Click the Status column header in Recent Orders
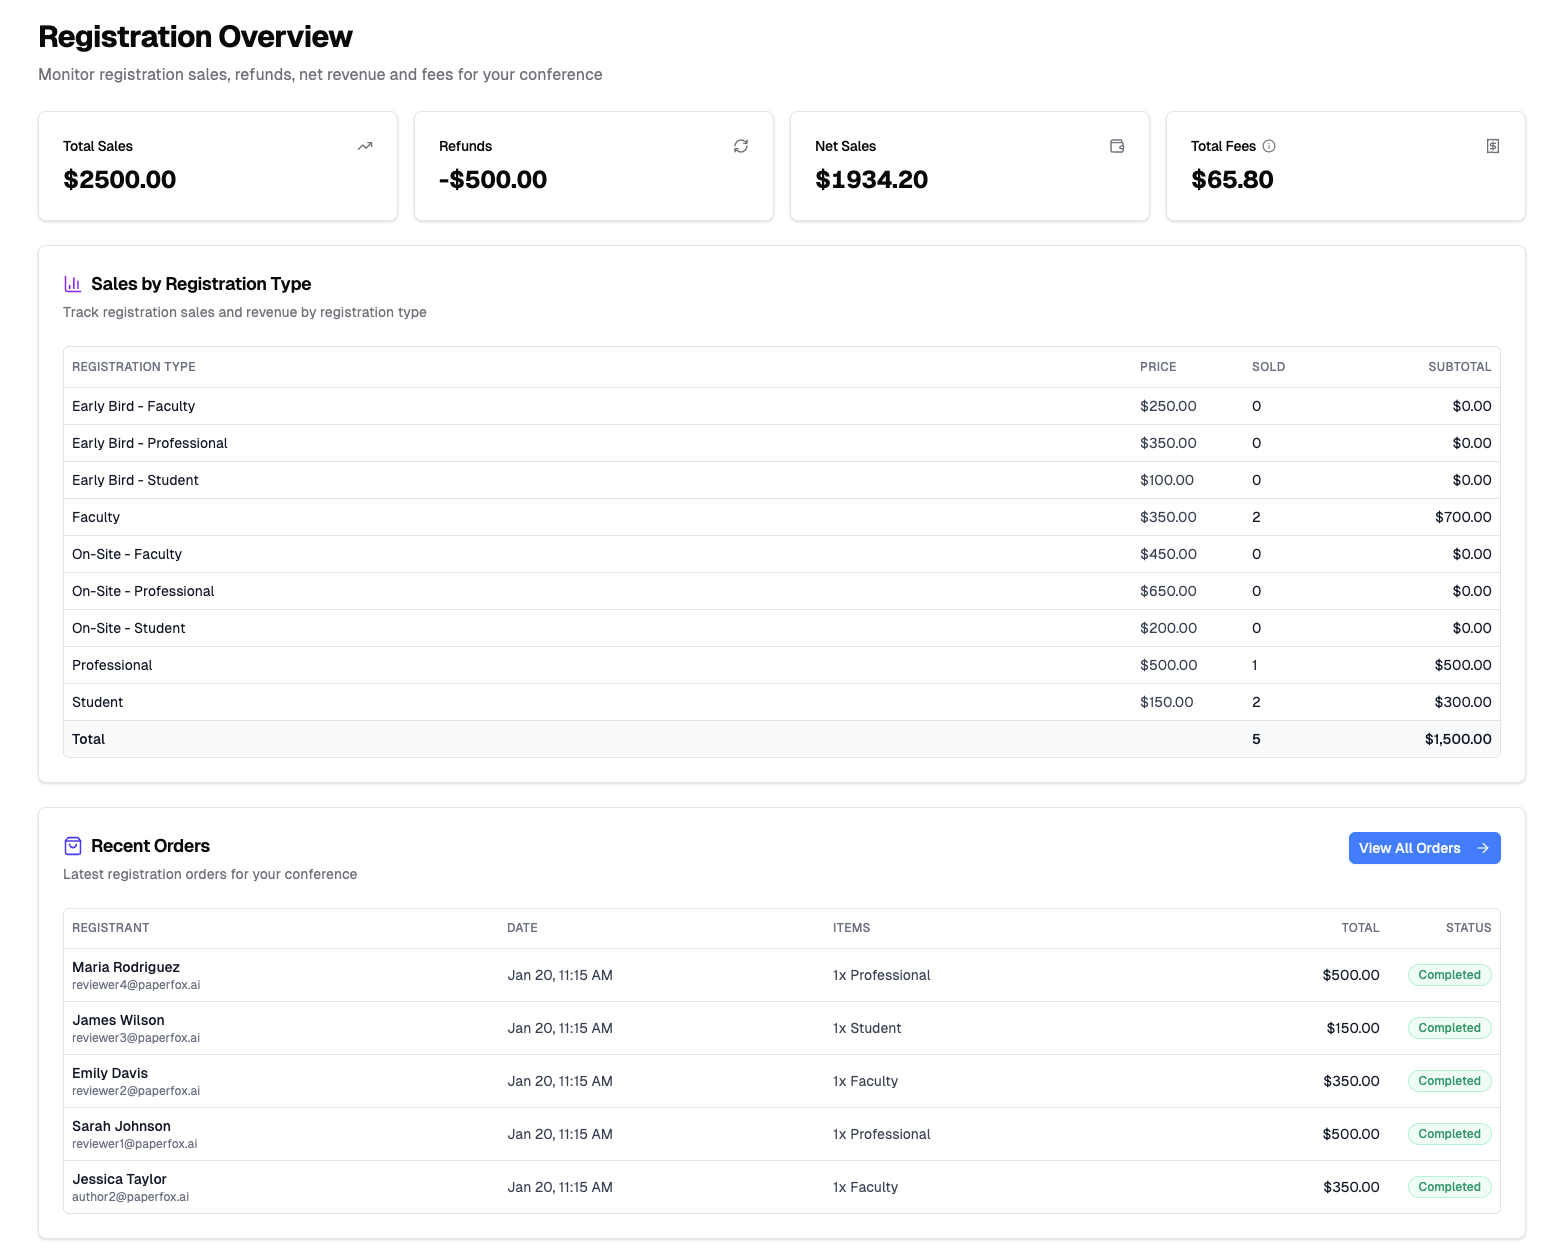 (1468, 928)
